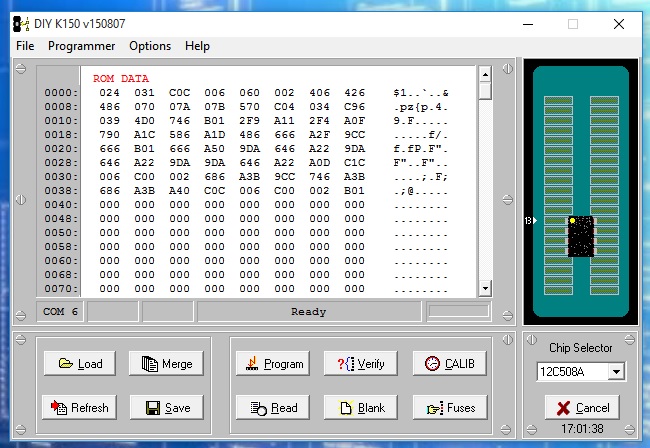Viewport: 650px width, 448px height.
Task: Open the Options menu
Action: tap(150, 46)
